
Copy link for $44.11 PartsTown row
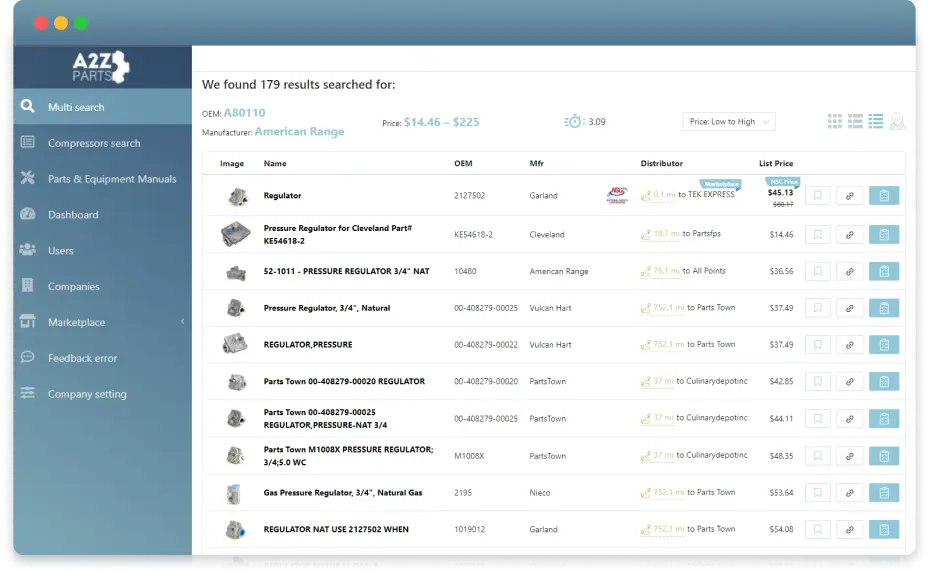pyautogui.click(x=850, y=419)
